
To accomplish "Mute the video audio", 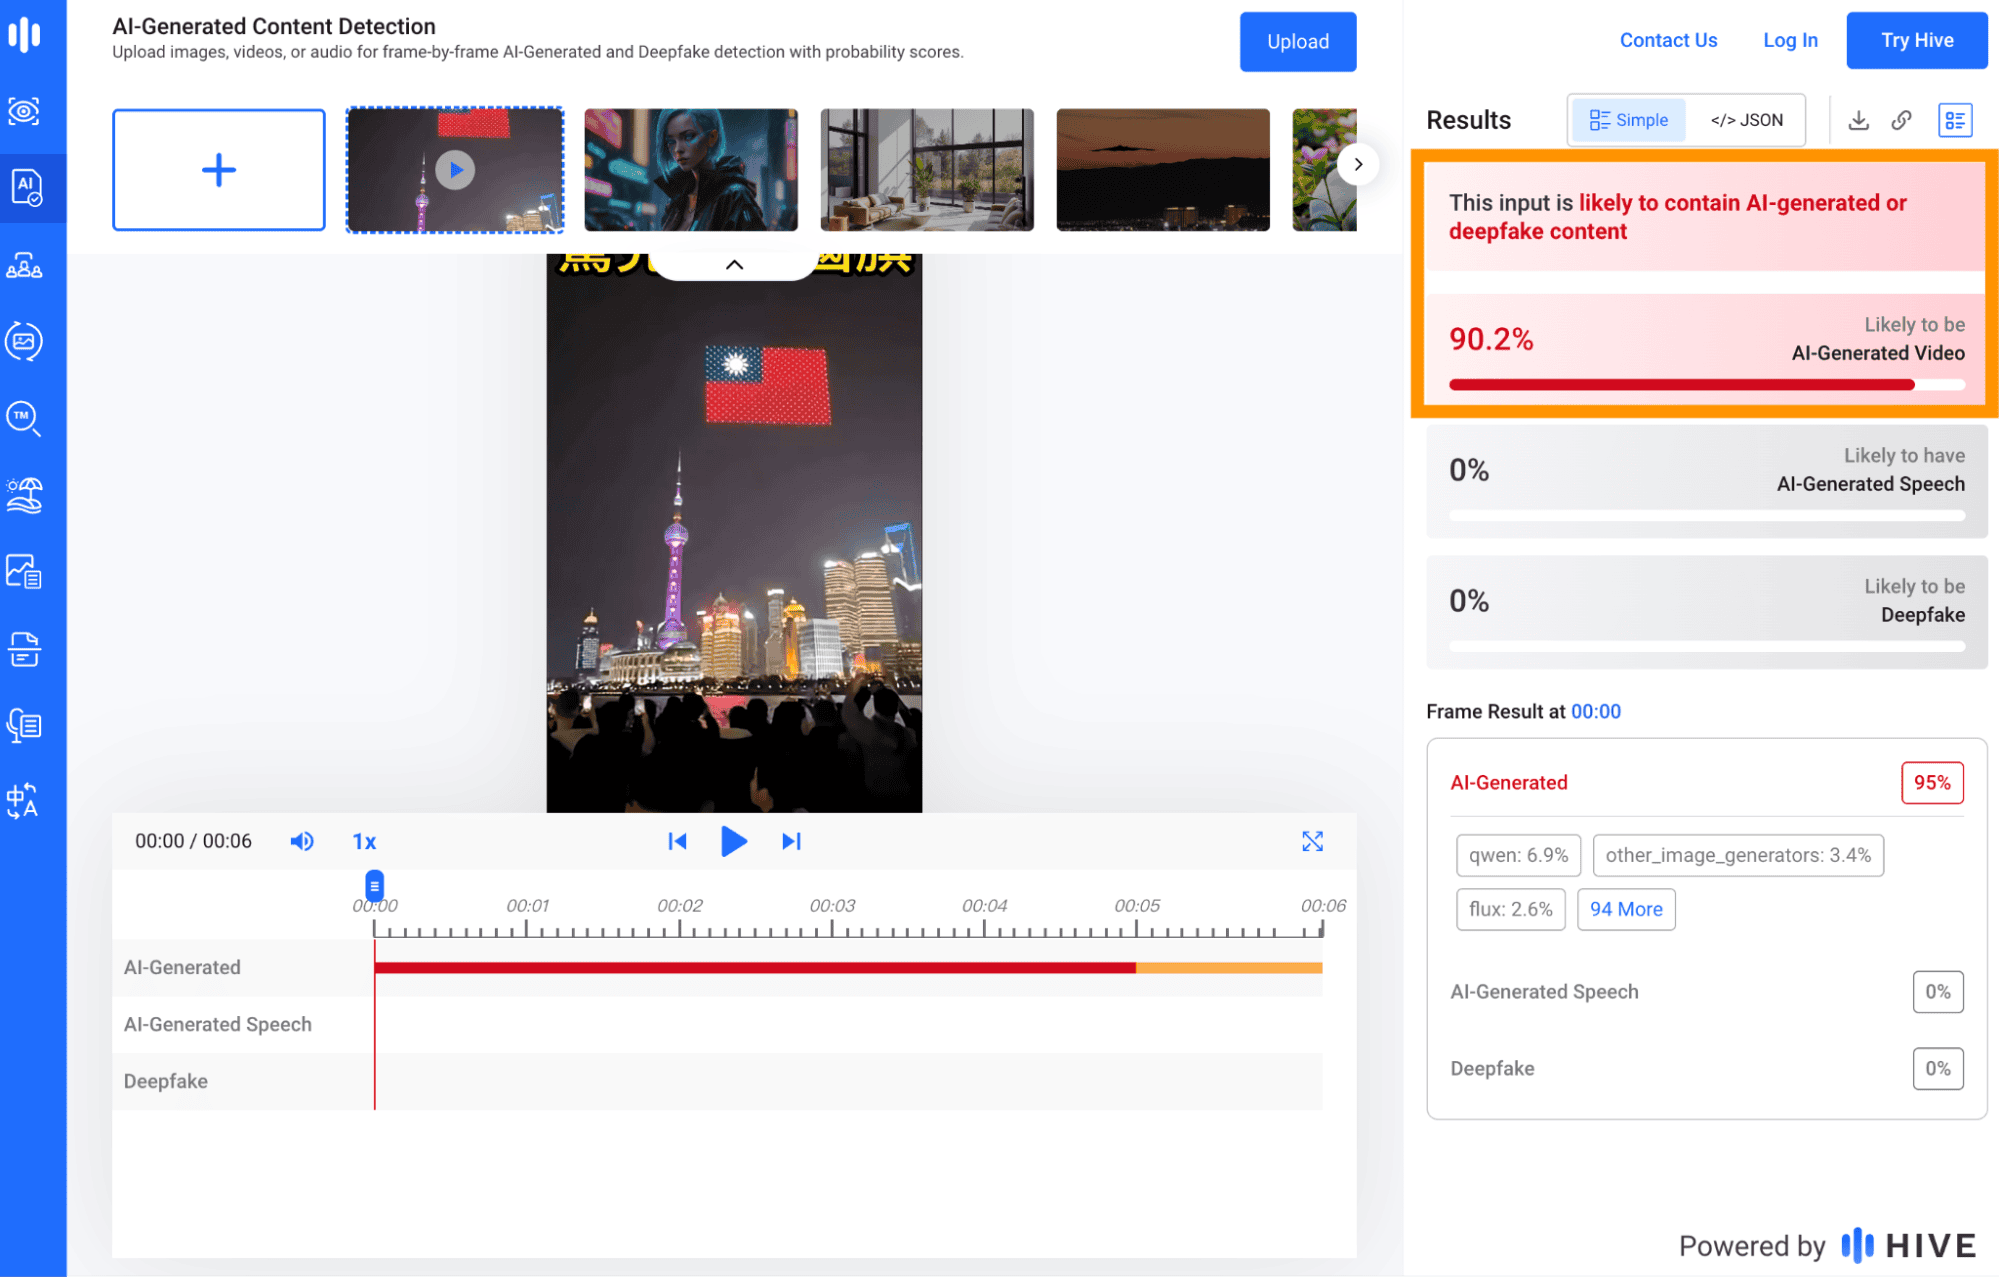I will pyautogui.click(x=302, y=841).
